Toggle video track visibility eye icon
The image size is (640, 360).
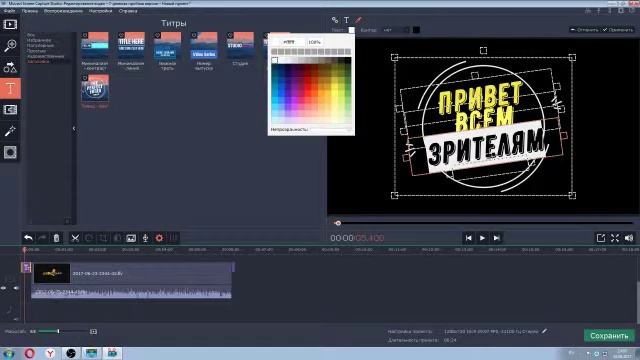pos(4,288)
